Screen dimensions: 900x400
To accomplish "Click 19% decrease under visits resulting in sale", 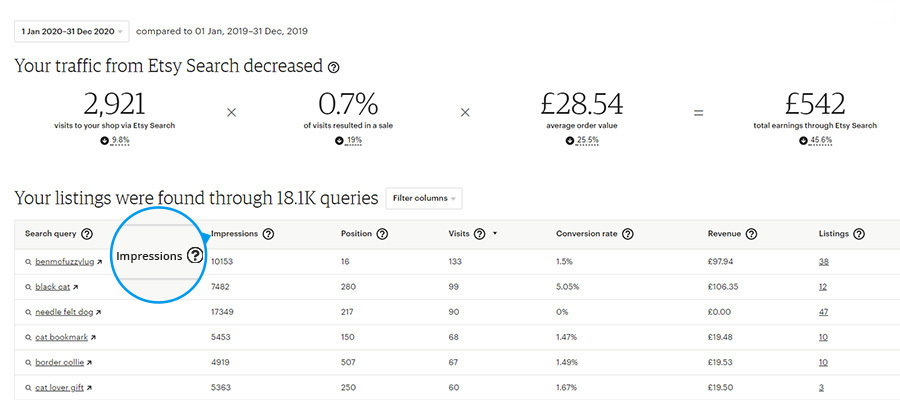I will pos(353,141).
